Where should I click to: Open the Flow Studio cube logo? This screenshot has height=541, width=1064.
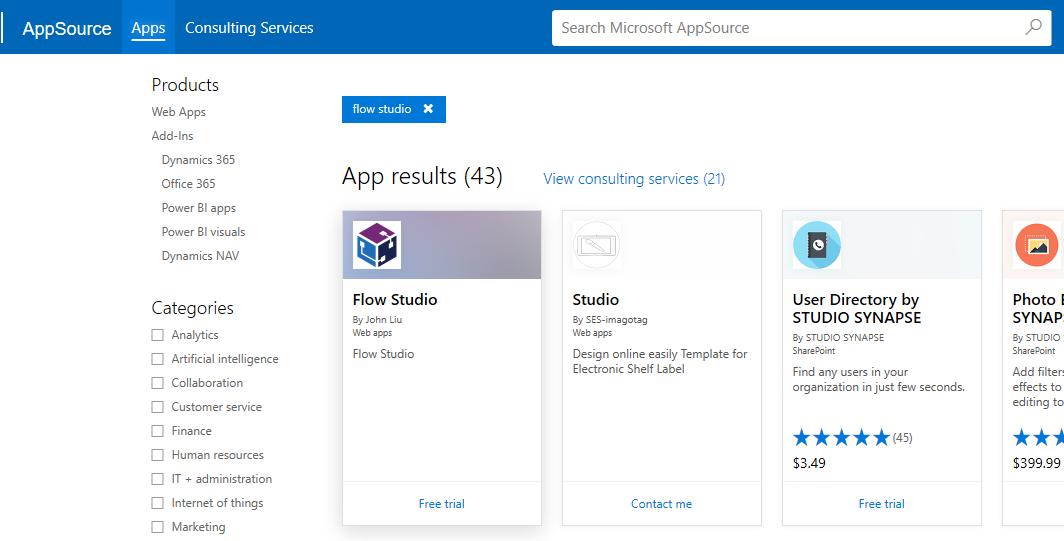tap(377, 245)
